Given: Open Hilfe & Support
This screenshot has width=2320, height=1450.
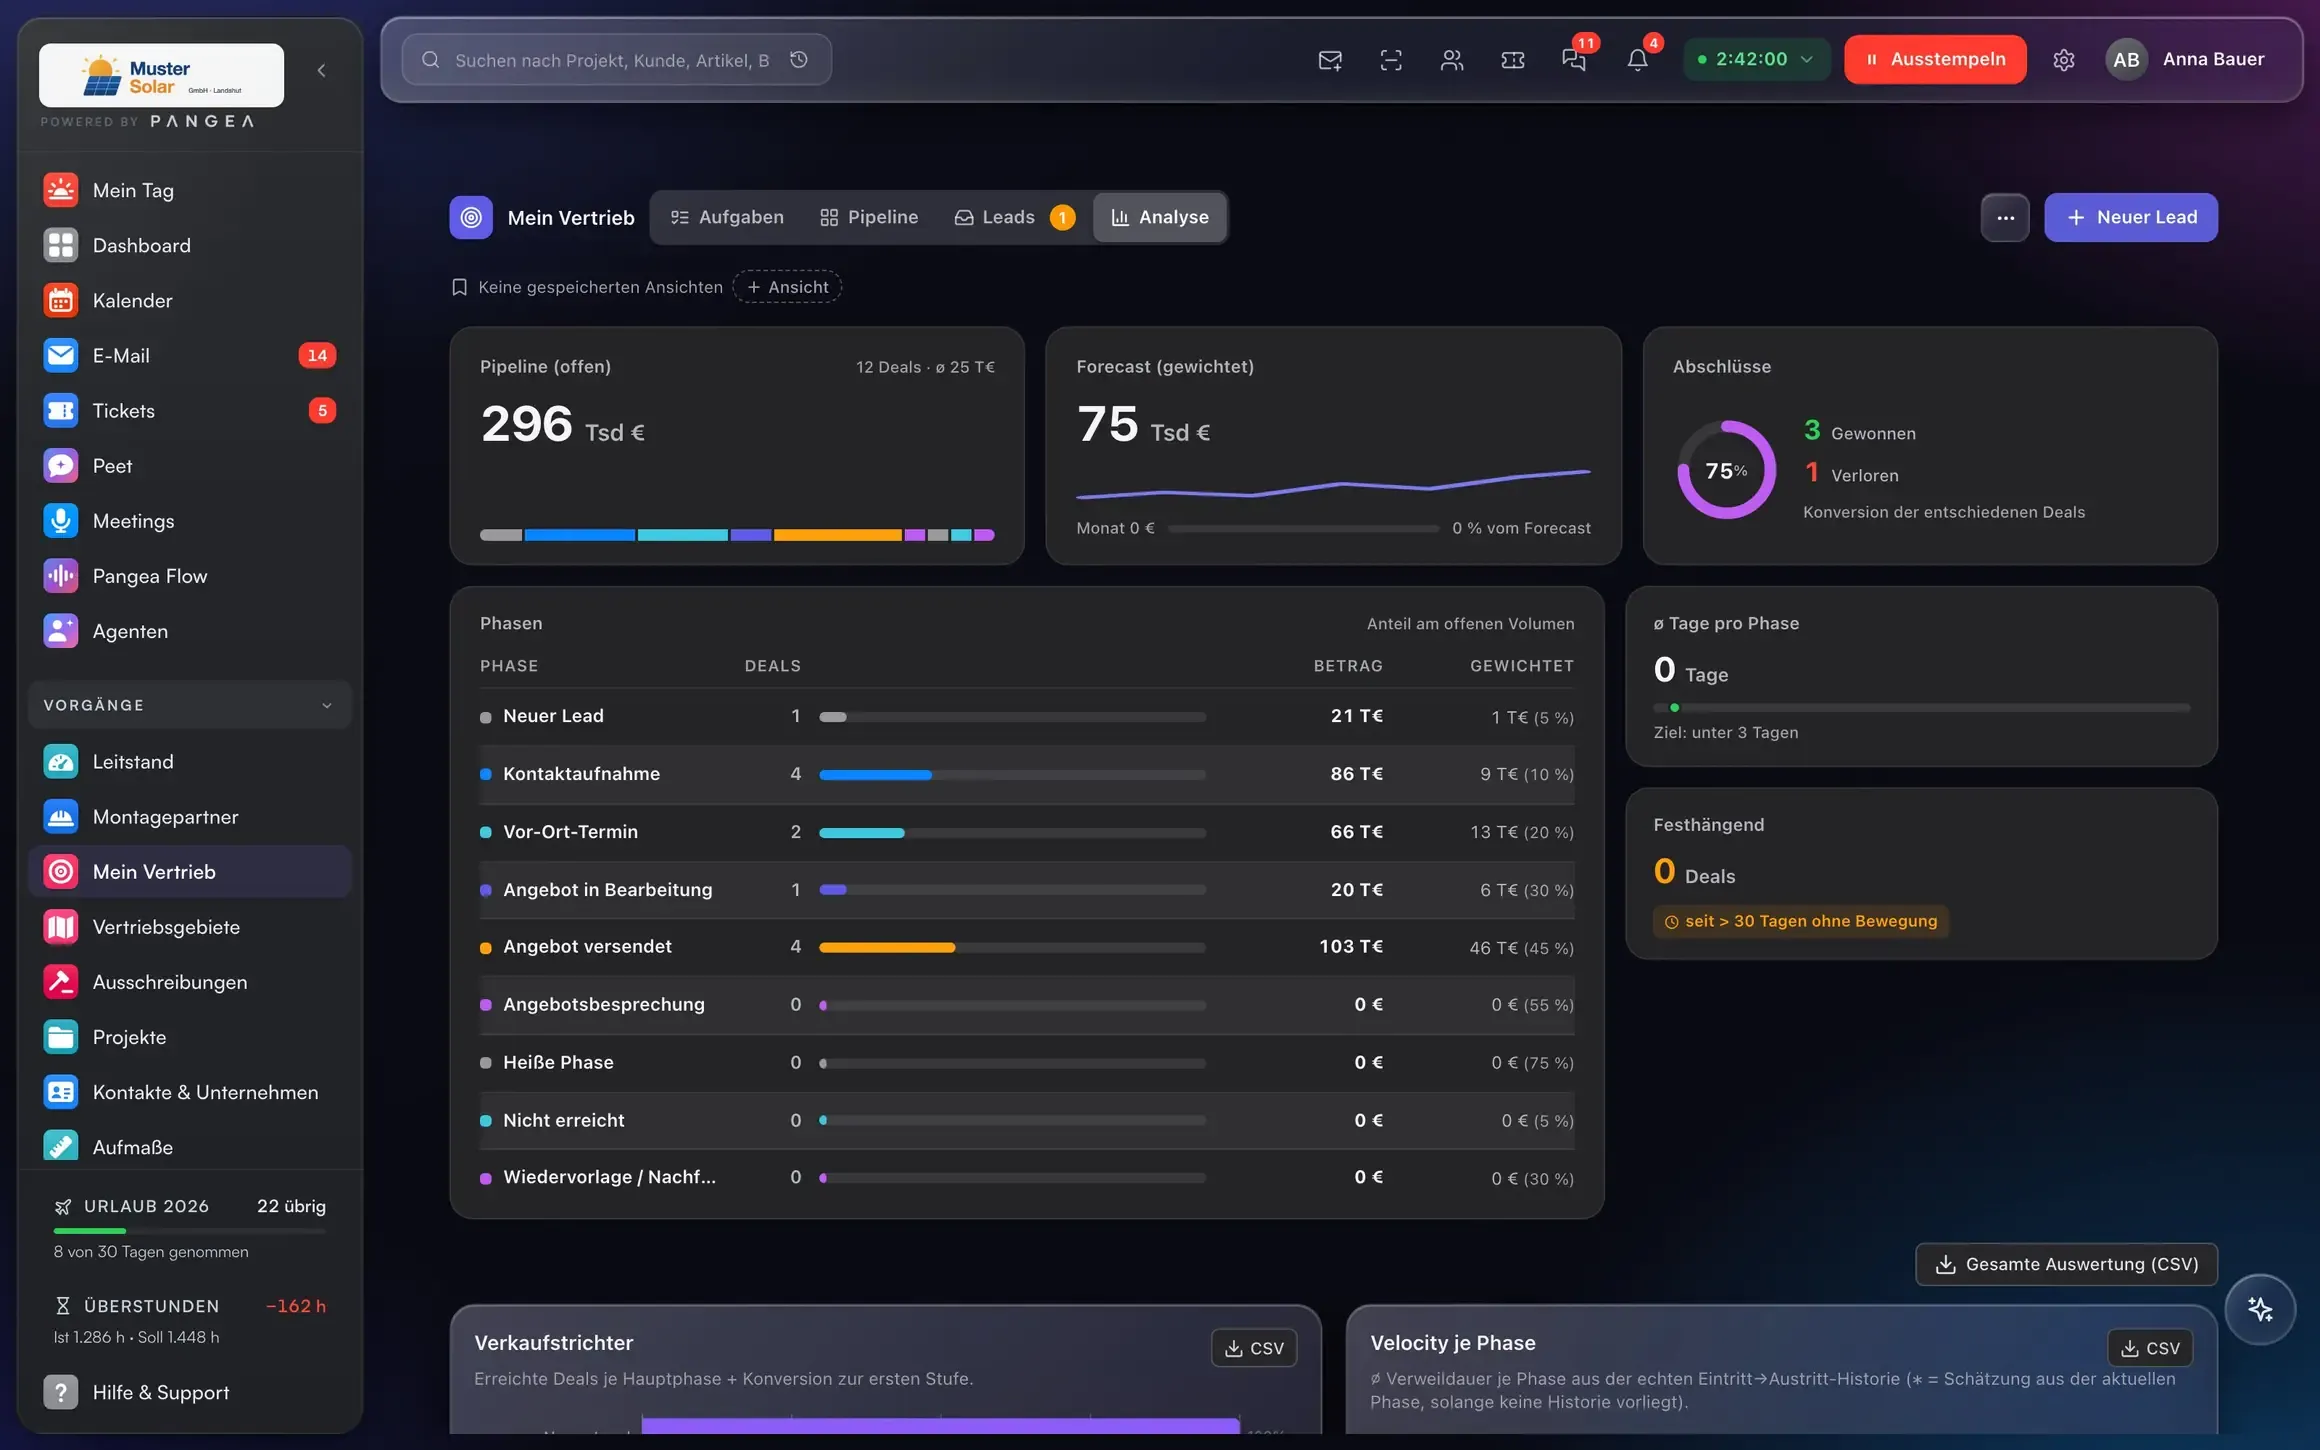Looking at the screenshot, I should click(190, 1392).
